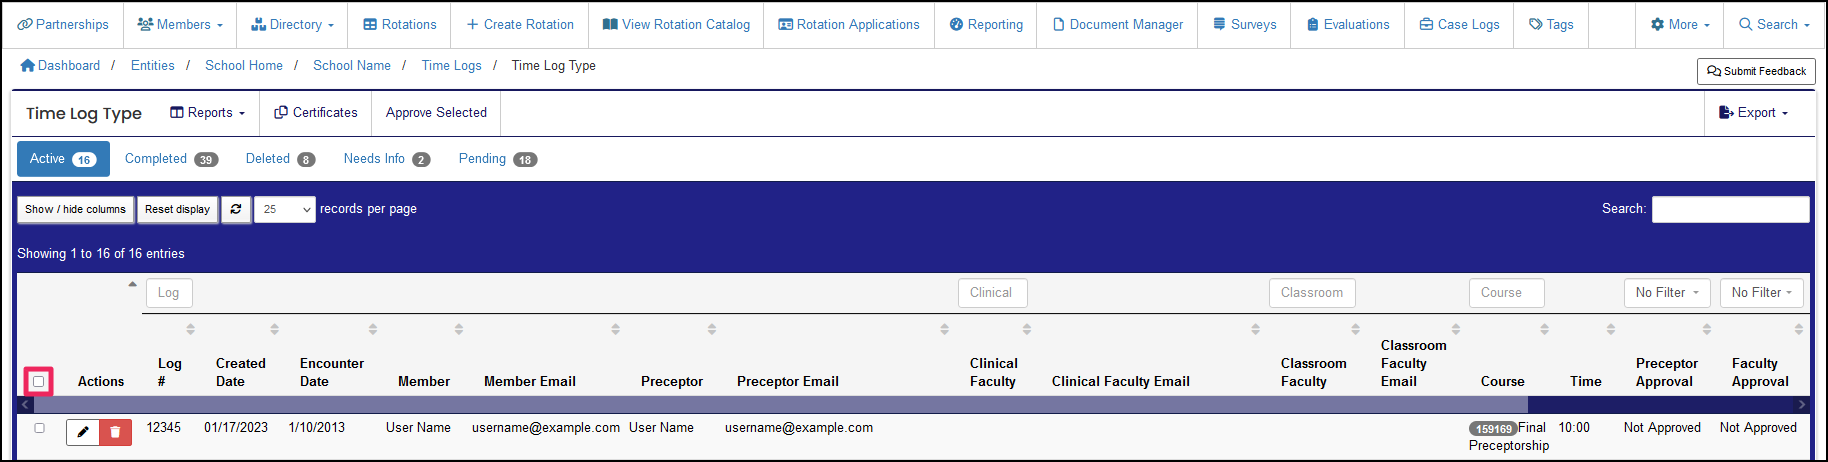Viewport: 1828px width, 462px height.
Task: Check the row checkbox for log 12345
Action: coord(40,428)
